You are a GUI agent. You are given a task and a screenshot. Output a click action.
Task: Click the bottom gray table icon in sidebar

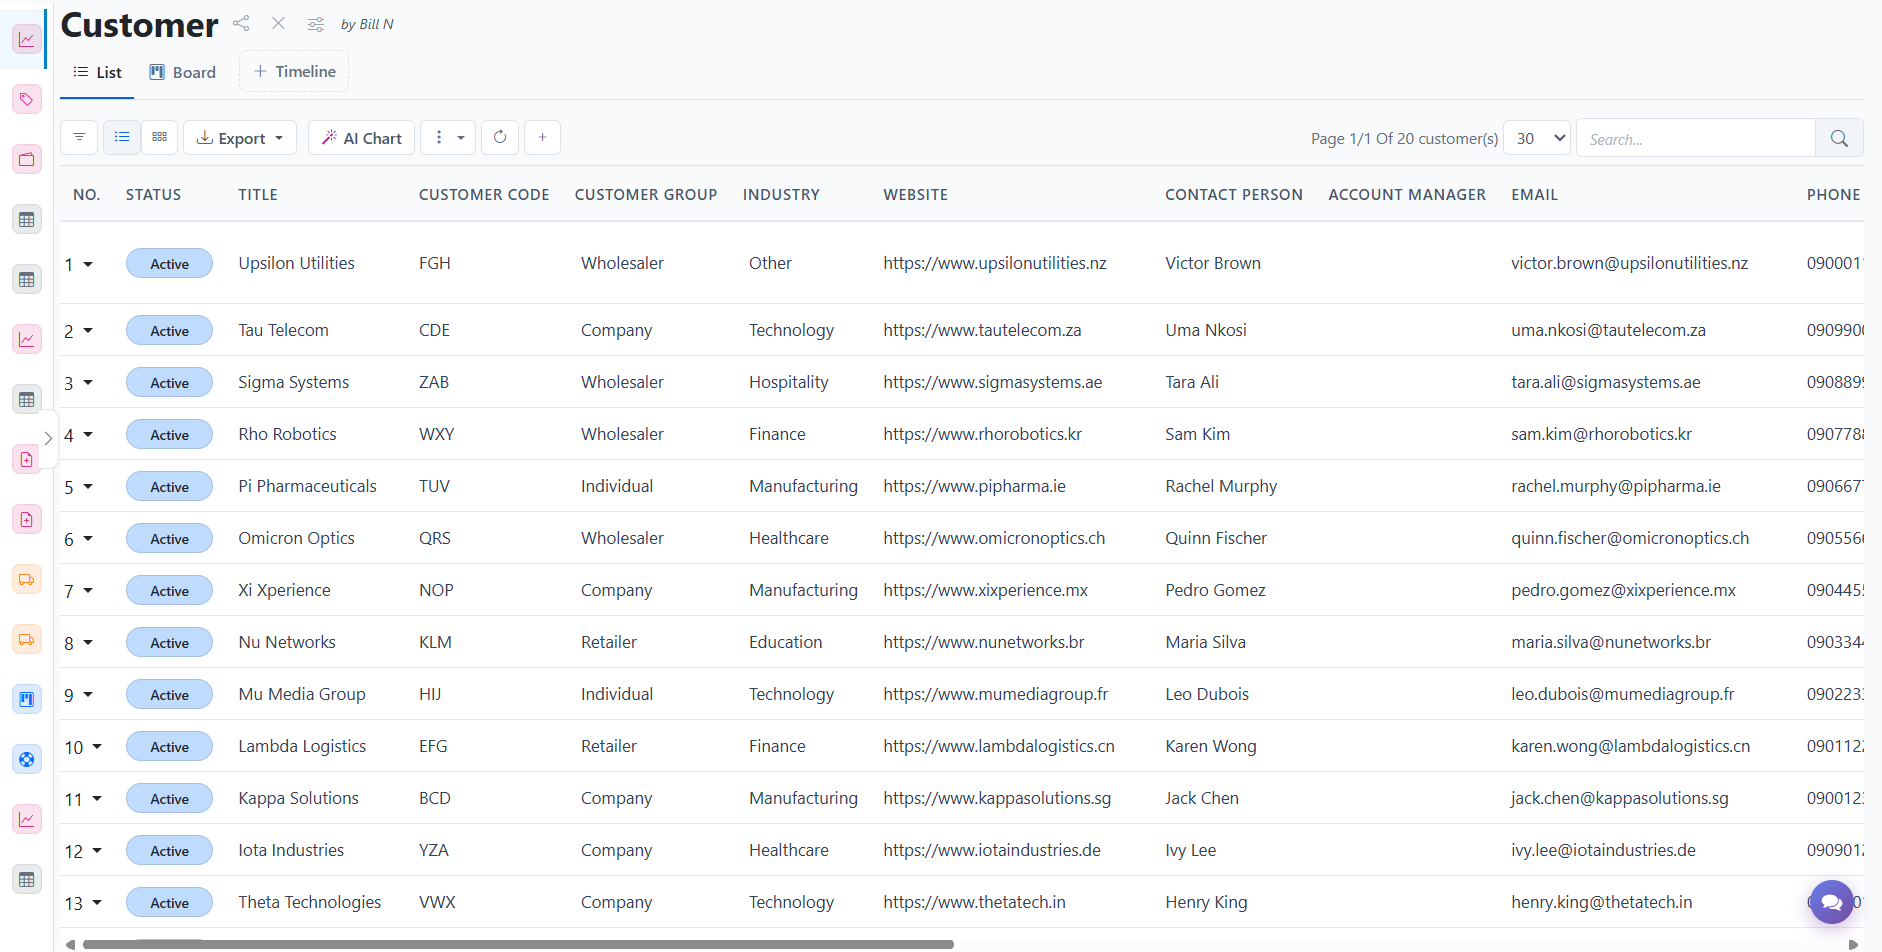[x=27, y=879]
